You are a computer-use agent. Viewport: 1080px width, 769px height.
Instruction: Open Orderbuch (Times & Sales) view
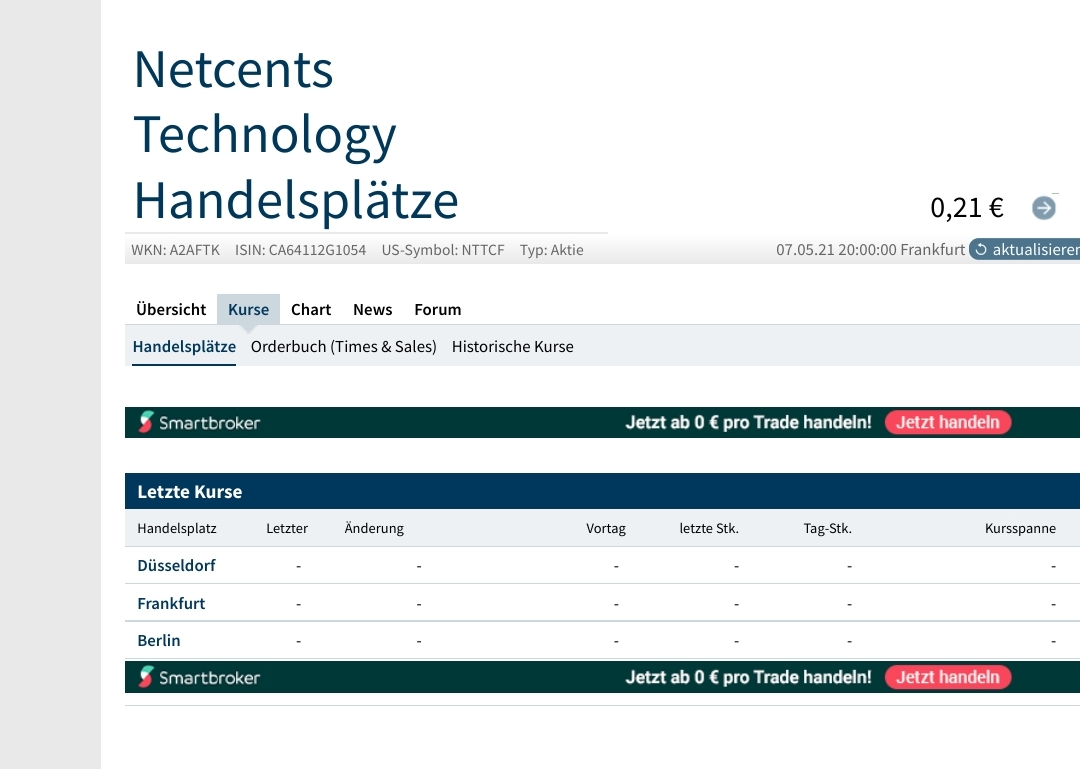click(344, 346)
